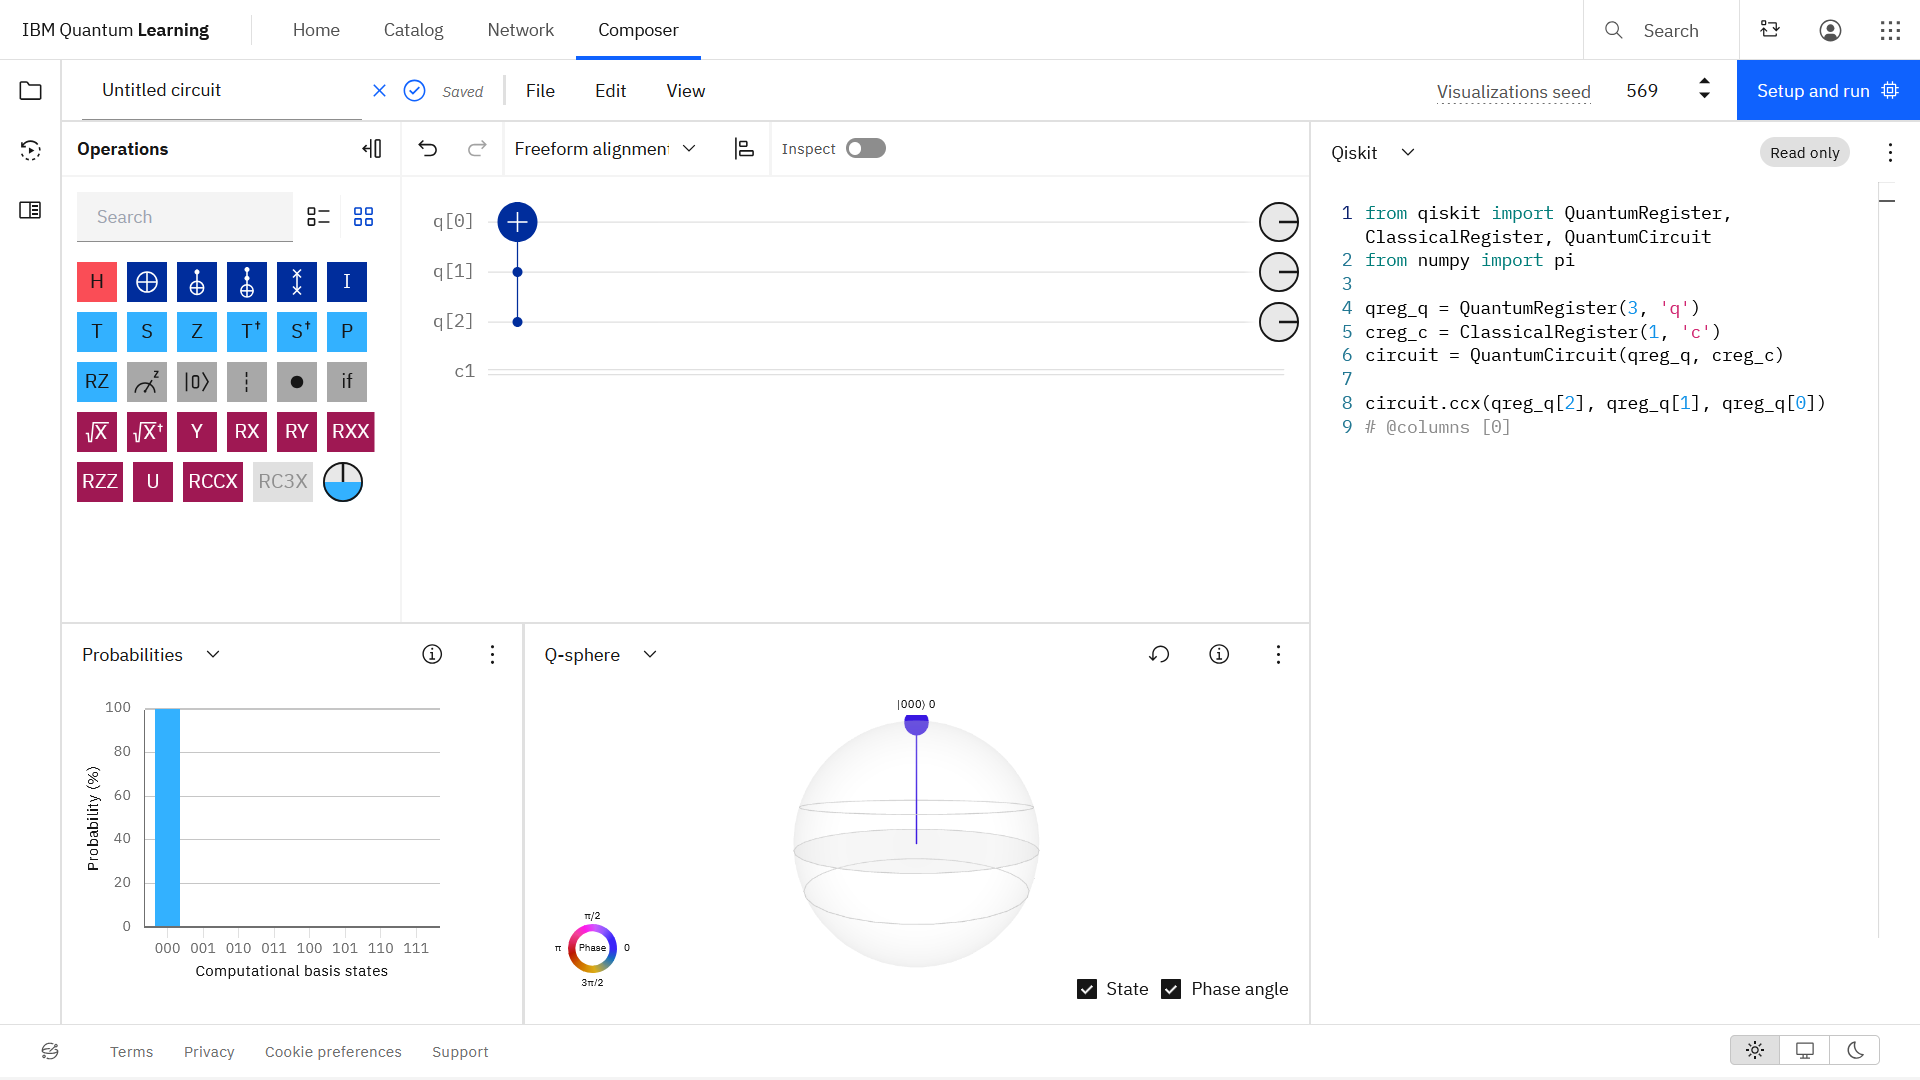
Task: Open the File menu
Action: [x=540, y=91]
